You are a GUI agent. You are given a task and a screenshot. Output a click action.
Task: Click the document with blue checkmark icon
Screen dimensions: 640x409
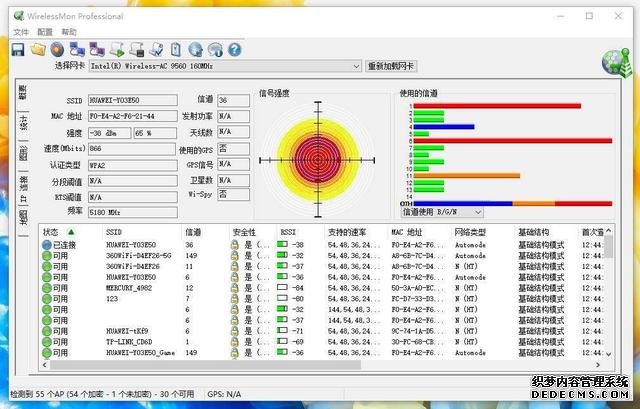(156, 49)
